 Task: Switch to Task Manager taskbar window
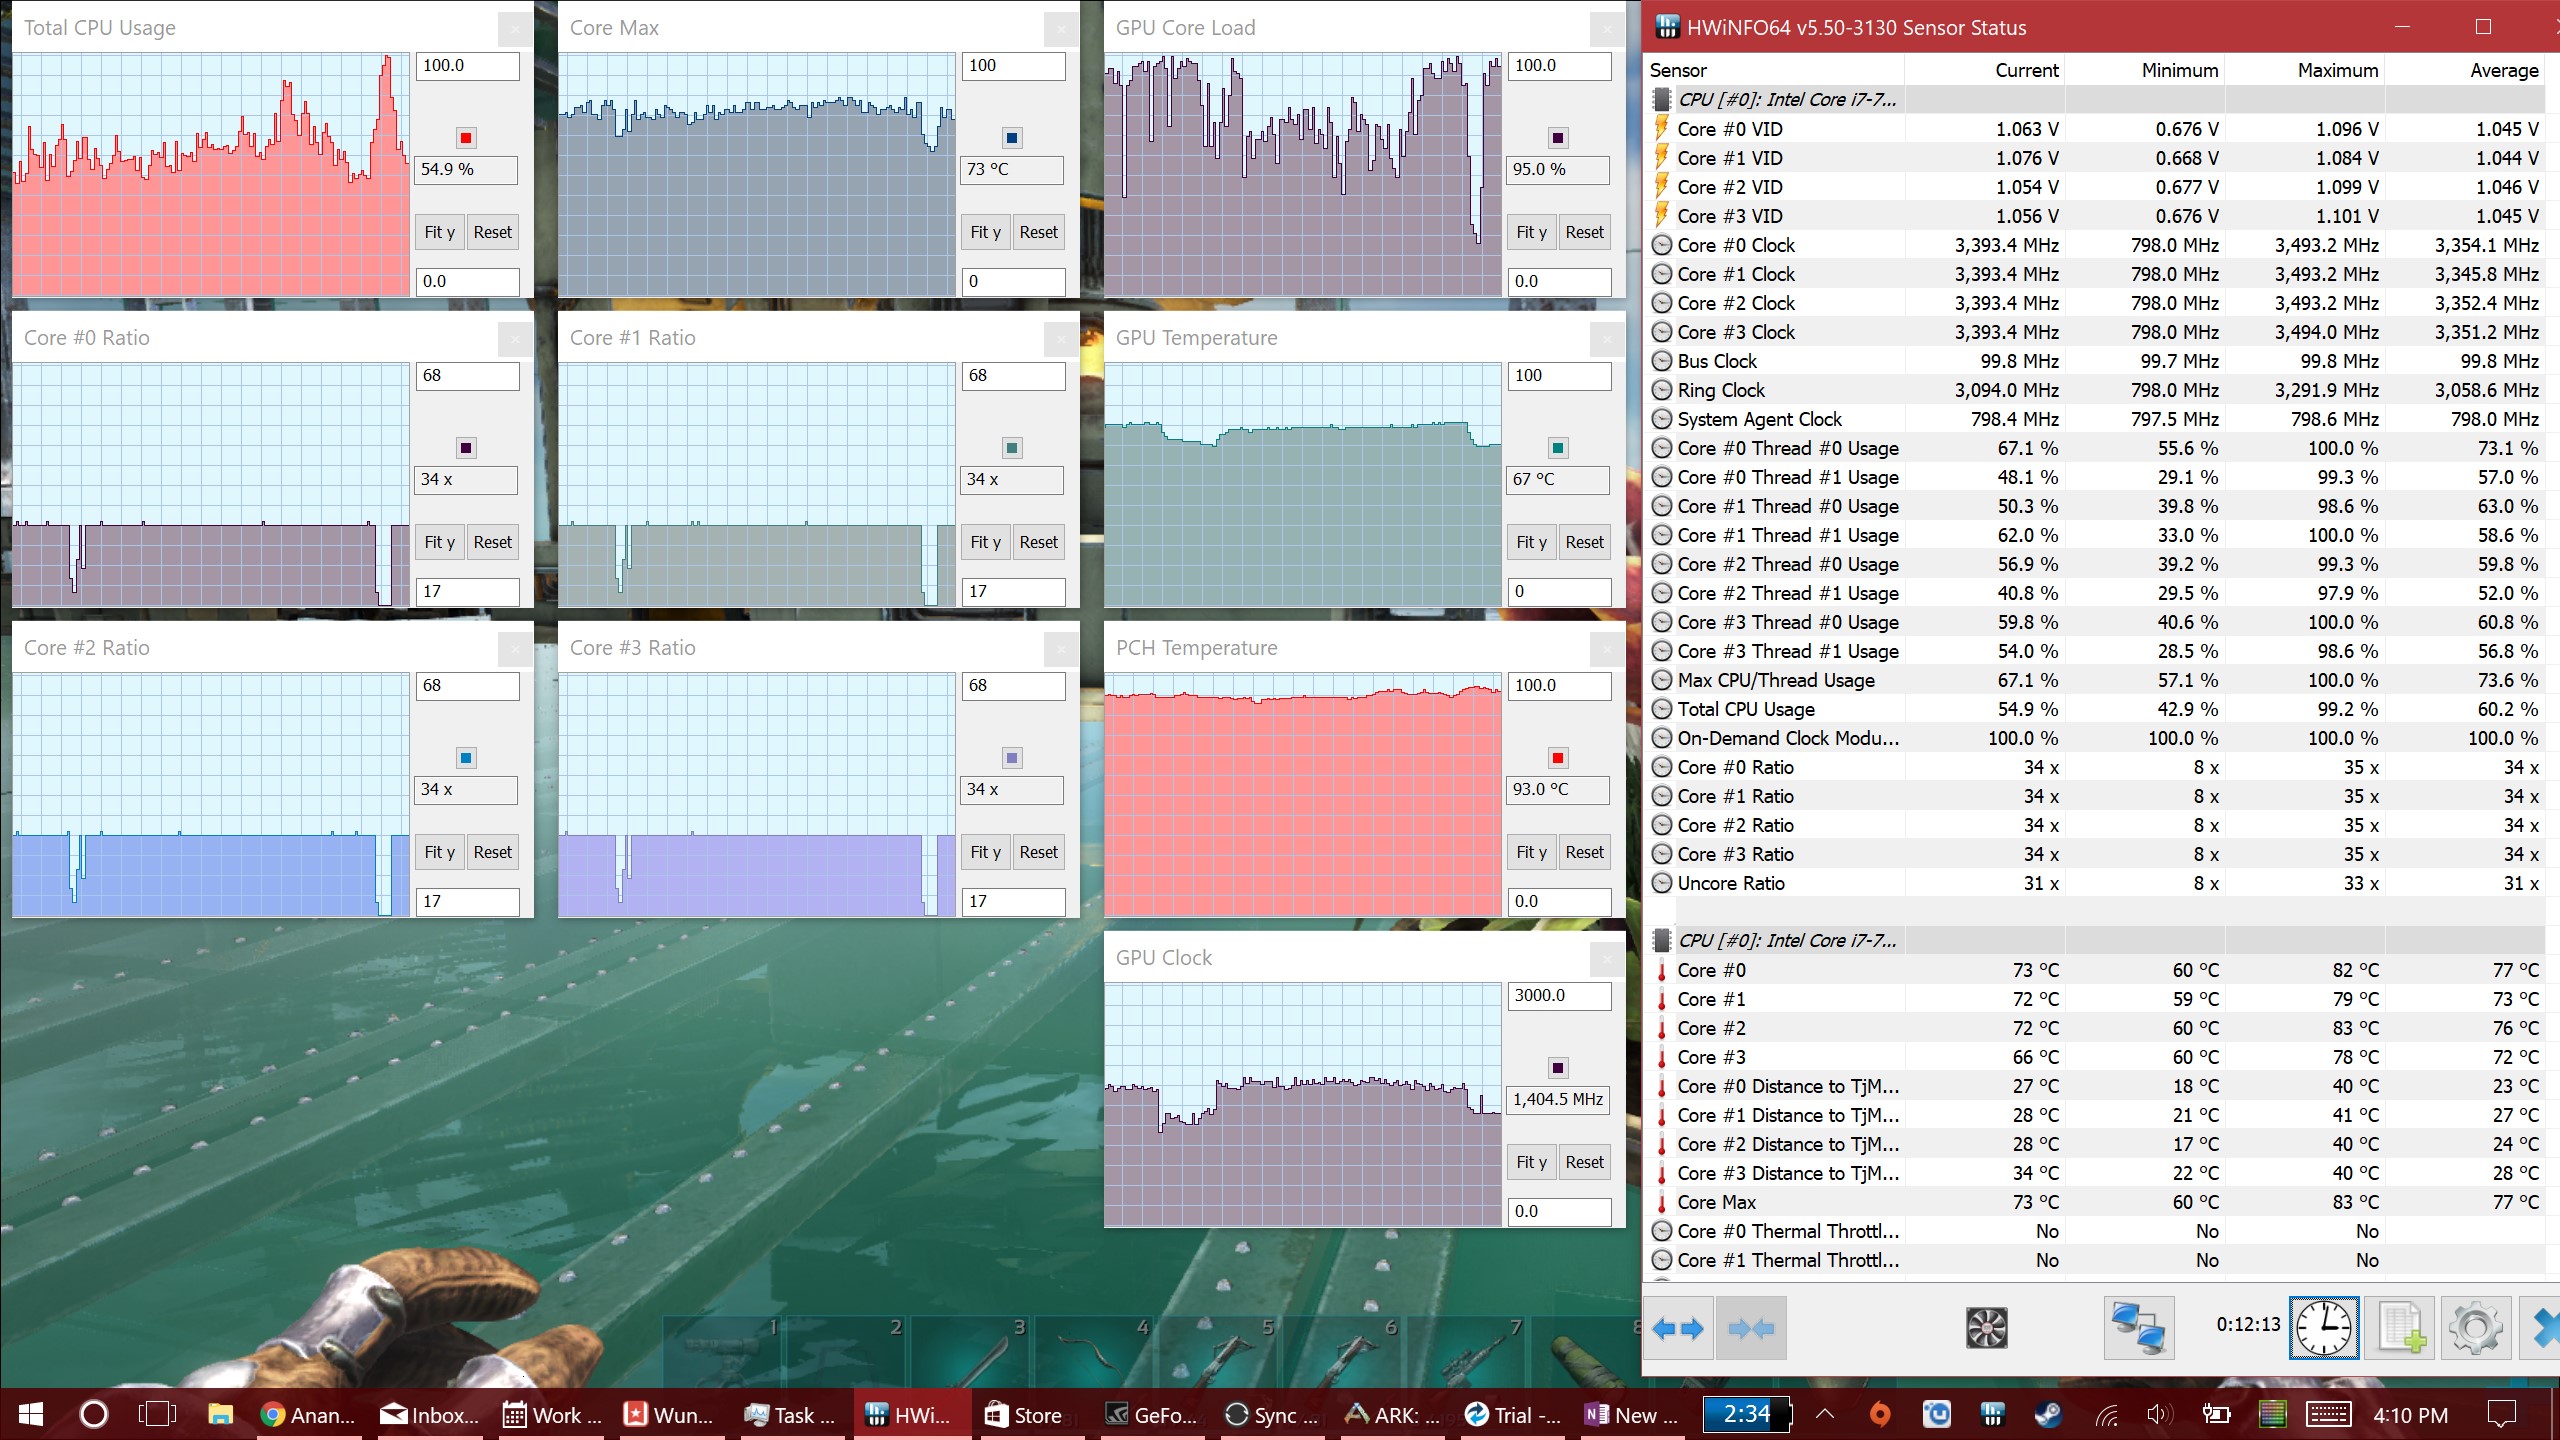(792, 1414)
